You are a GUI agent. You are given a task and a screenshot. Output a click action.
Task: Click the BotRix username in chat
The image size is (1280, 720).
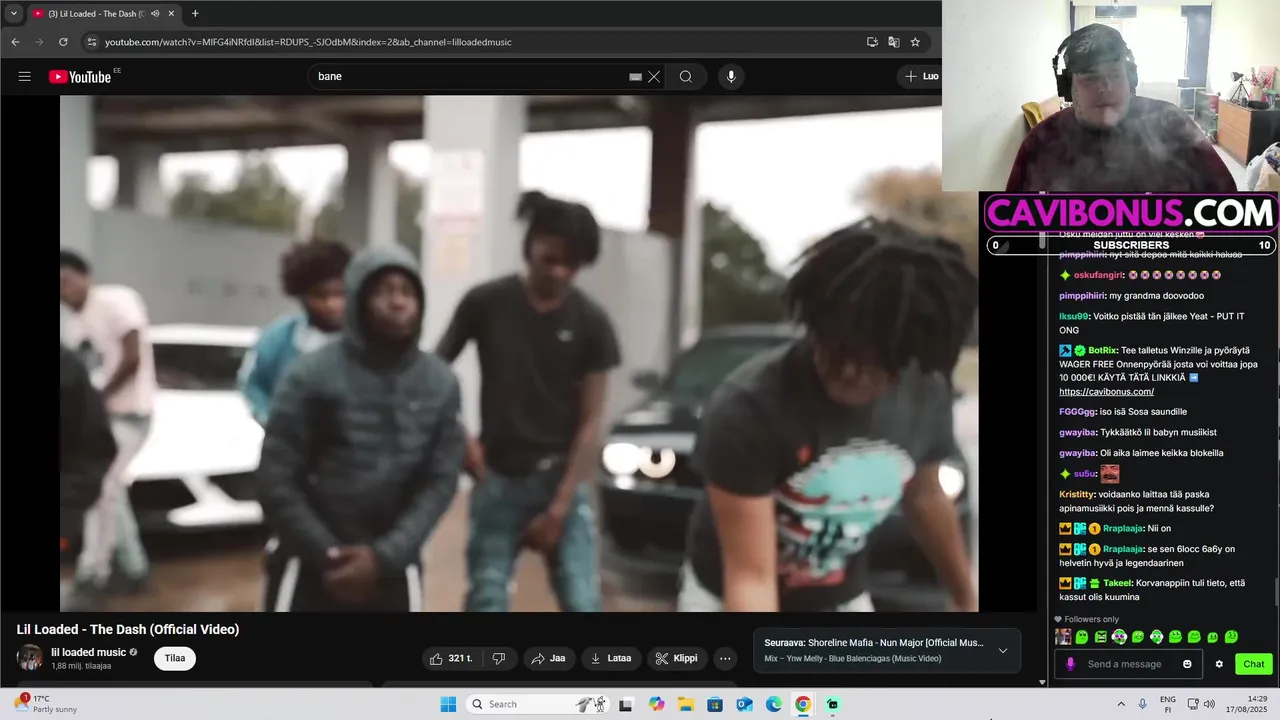pos(1103,351)
